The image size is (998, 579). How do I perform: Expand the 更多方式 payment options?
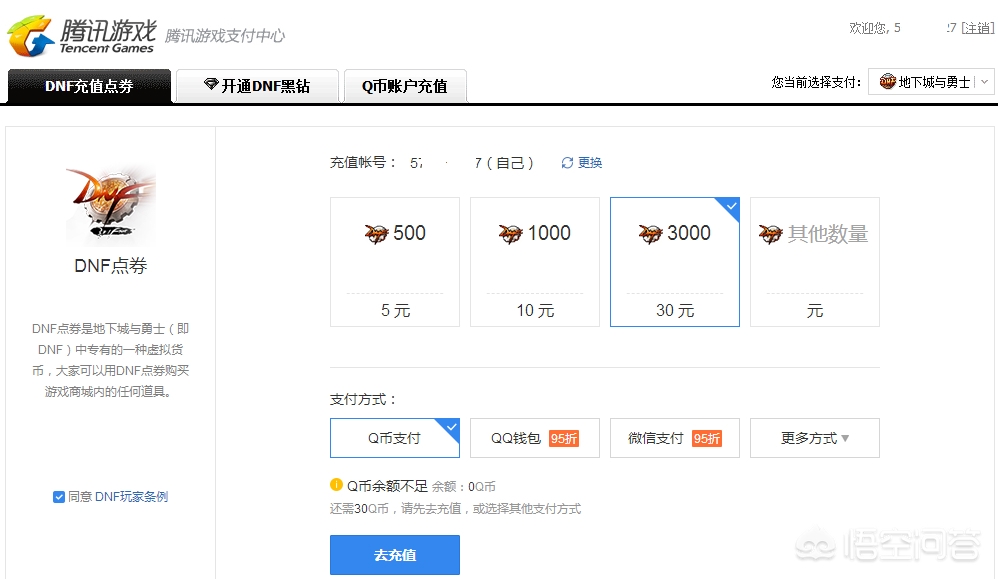coord(815,438)
